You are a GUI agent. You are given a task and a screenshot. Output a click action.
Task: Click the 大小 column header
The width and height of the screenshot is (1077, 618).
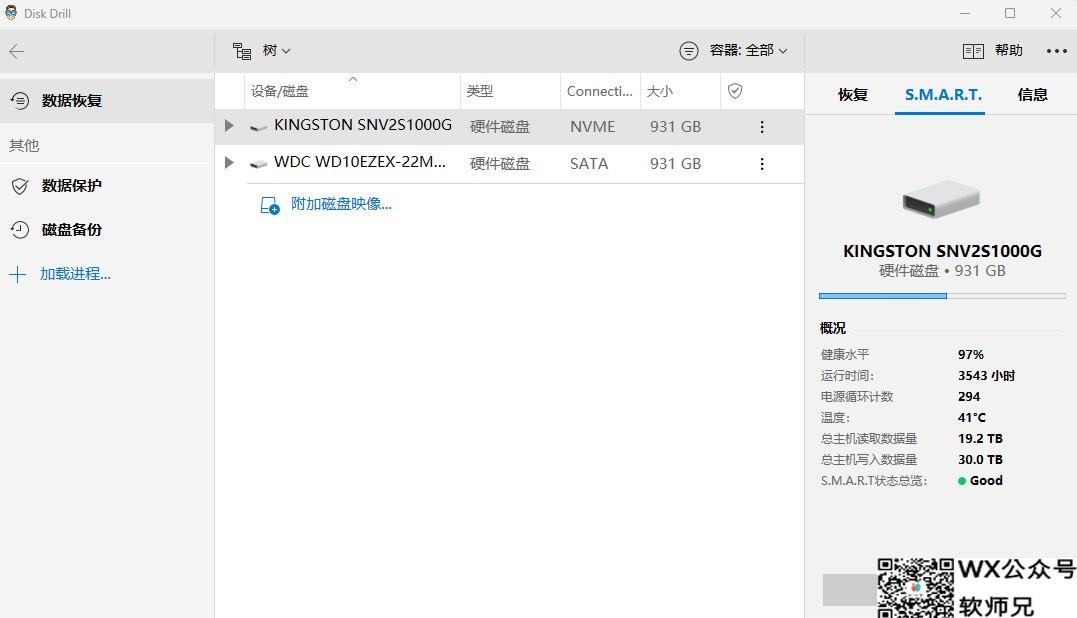659,91
